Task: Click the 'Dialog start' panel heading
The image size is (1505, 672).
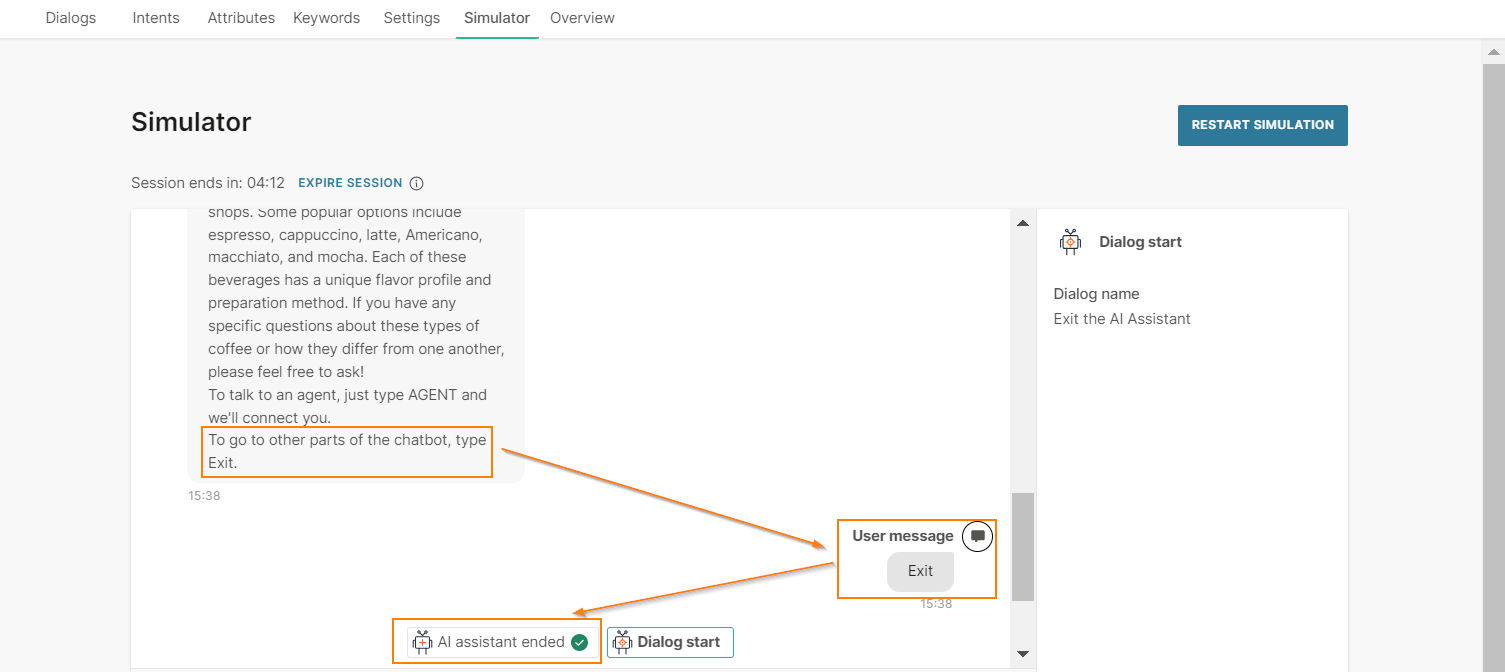Action: 1140,242
